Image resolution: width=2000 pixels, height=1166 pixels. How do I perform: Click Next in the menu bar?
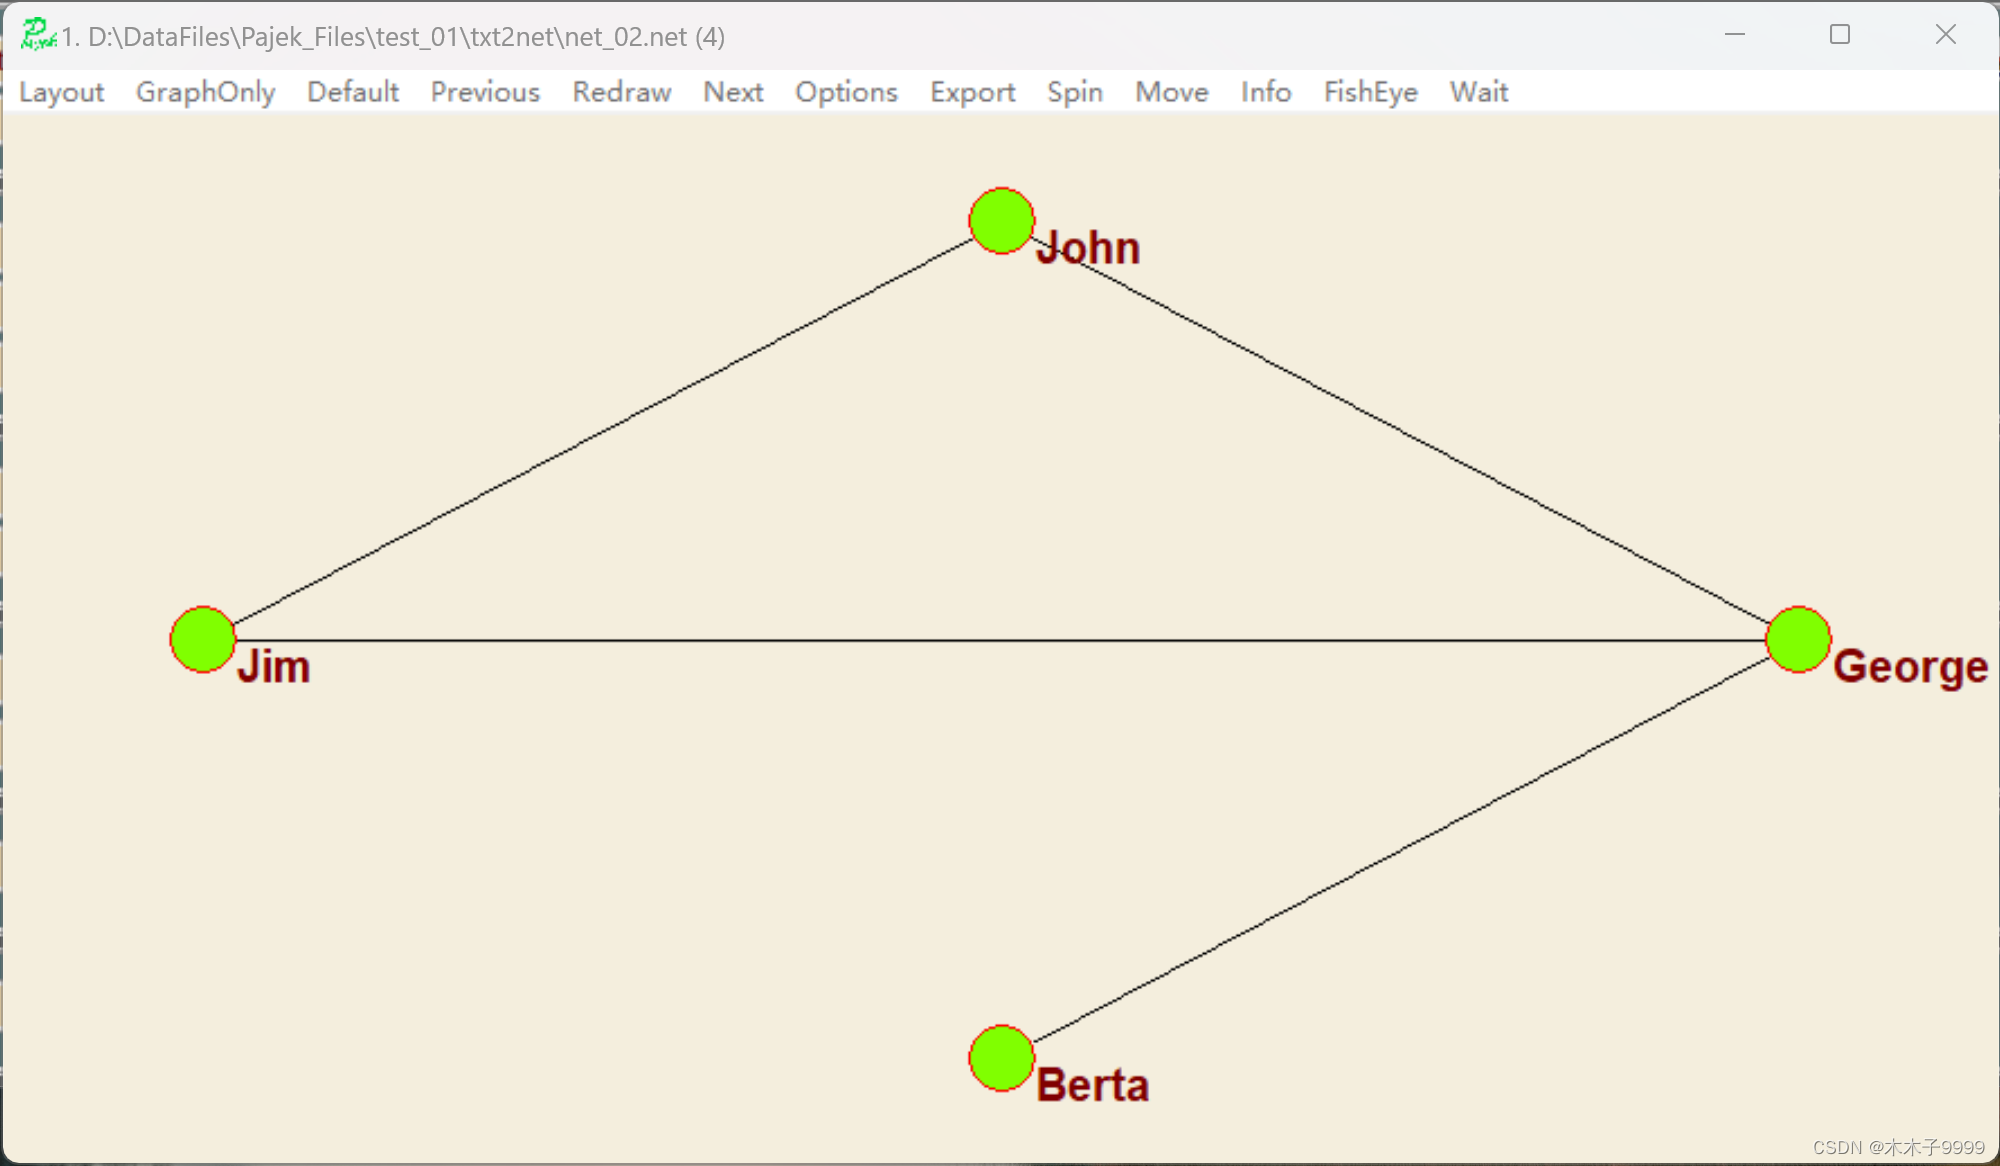(733, 92)
